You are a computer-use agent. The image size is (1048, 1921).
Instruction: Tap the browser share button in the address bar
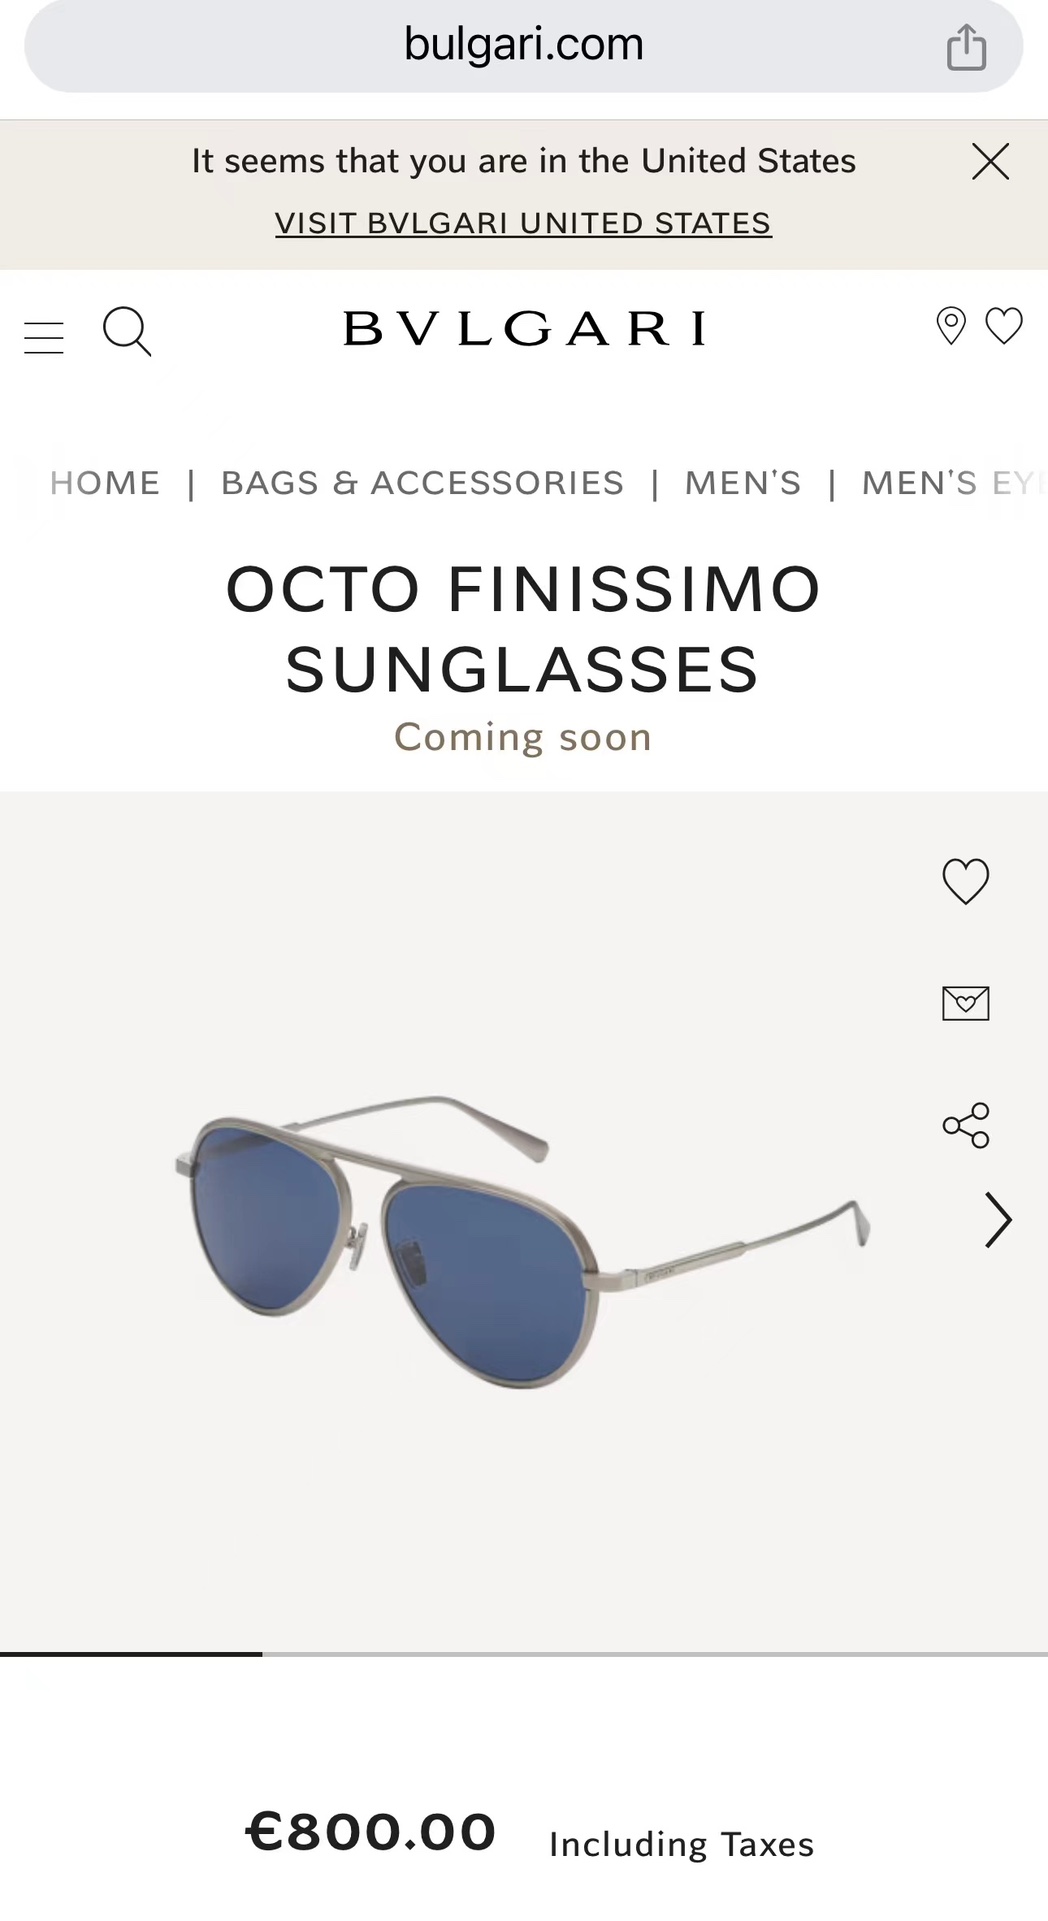(967, 47)
